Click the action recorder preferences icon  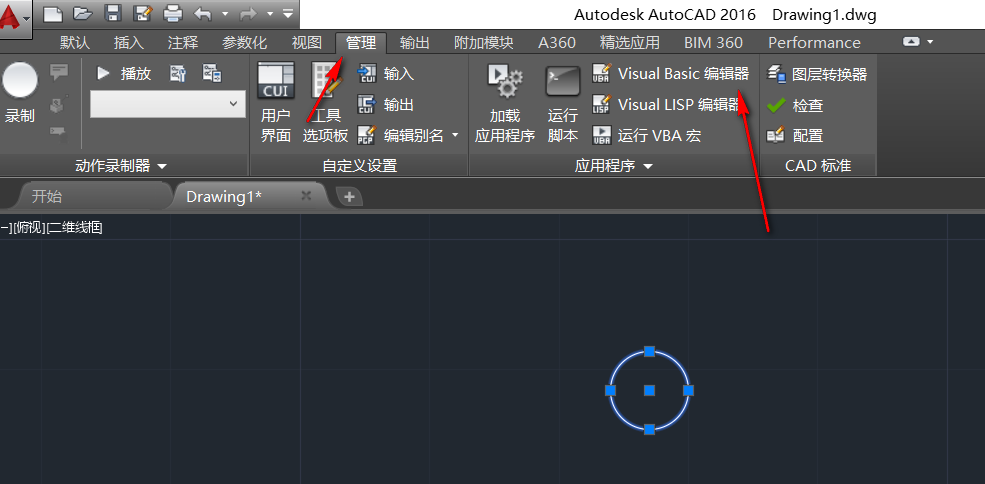click(x=178, y=74)
